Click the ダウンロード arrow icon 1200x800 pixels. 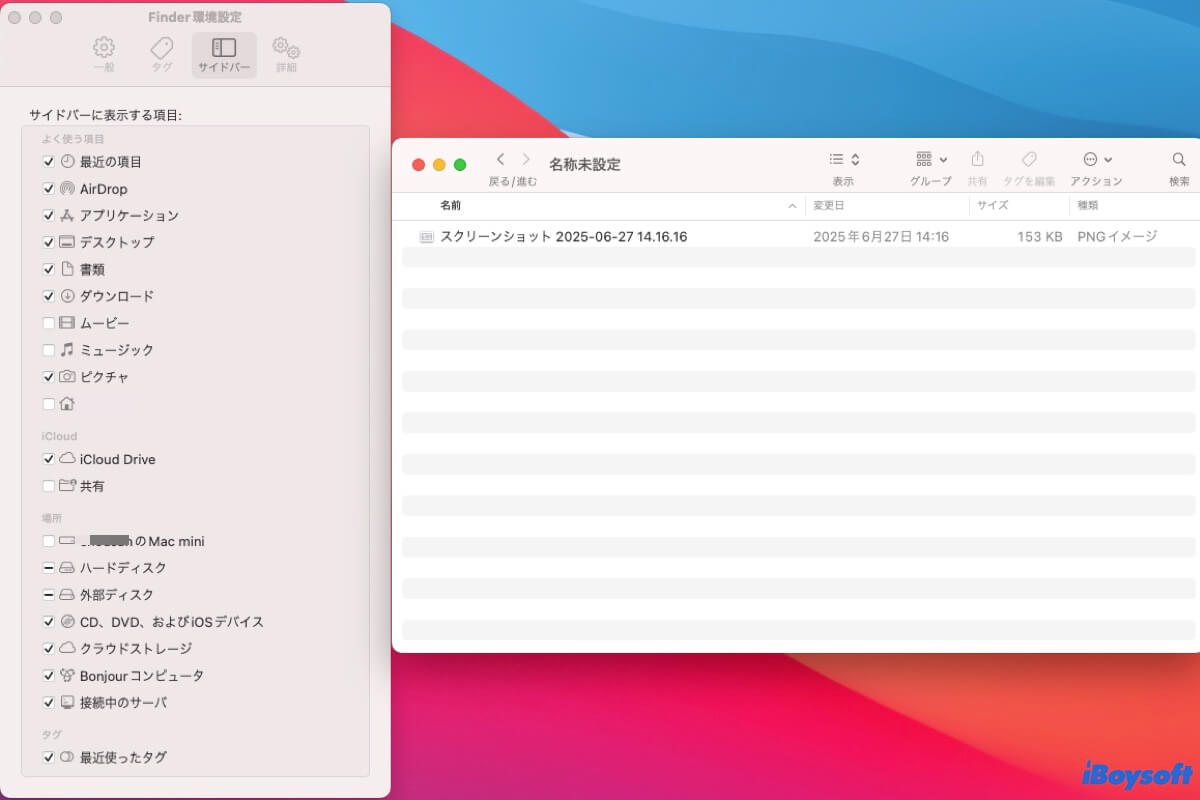(x=67, y=296)
